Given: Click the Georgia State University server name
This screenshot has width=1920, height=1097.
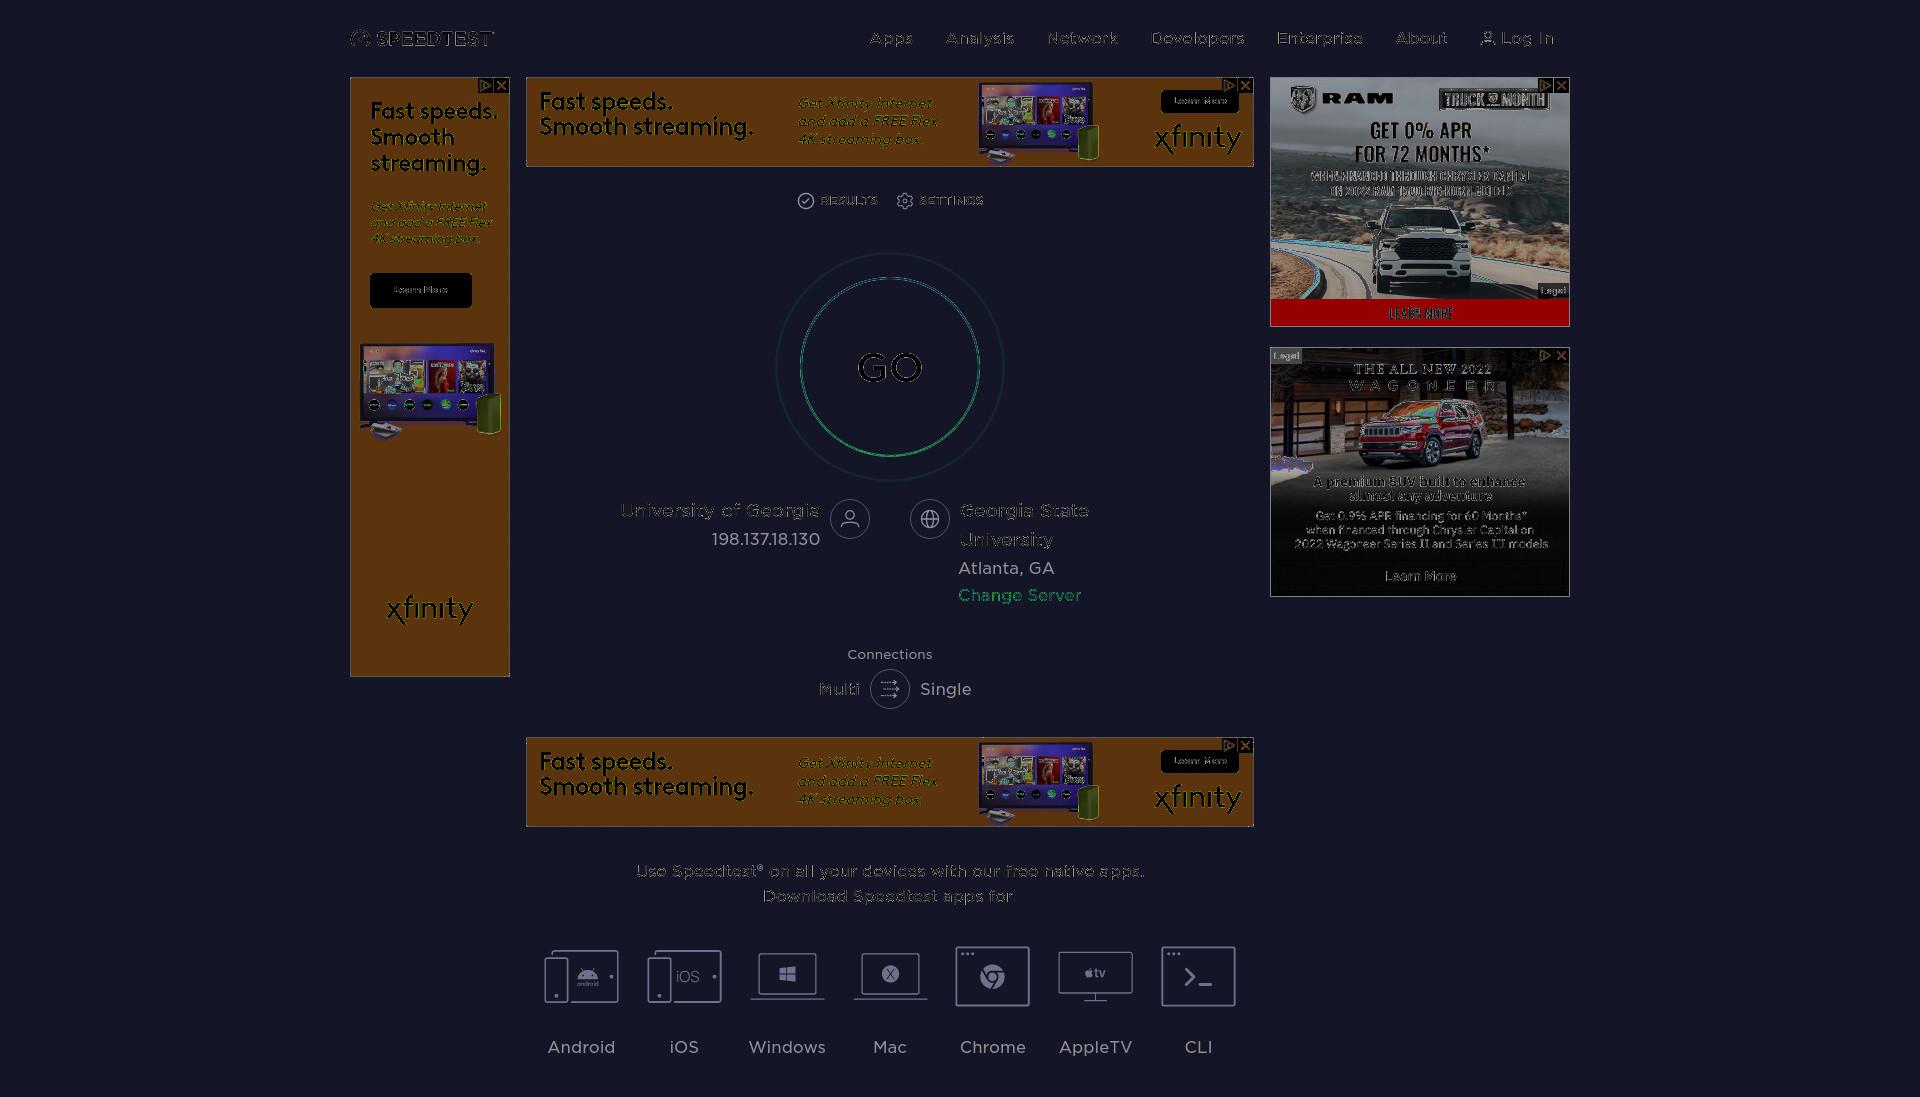Looking at the screenshot, I should (1024, 525).
